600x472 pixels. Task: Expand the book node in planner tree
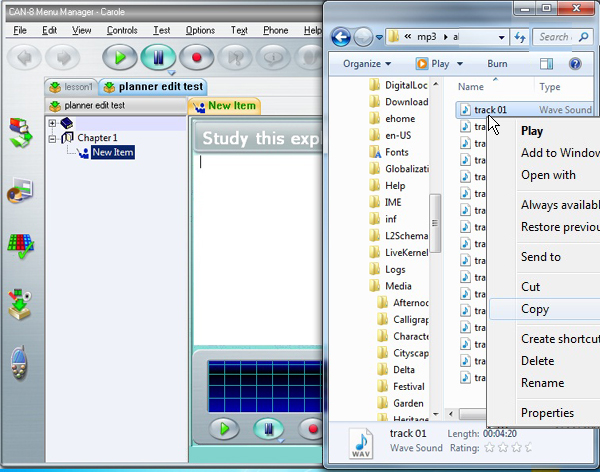[x=53, y=123]
